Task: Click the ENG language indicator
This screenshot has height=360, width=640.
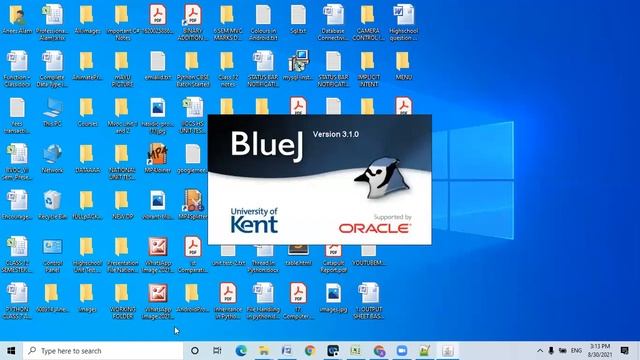Action: (x=576, y=351)
